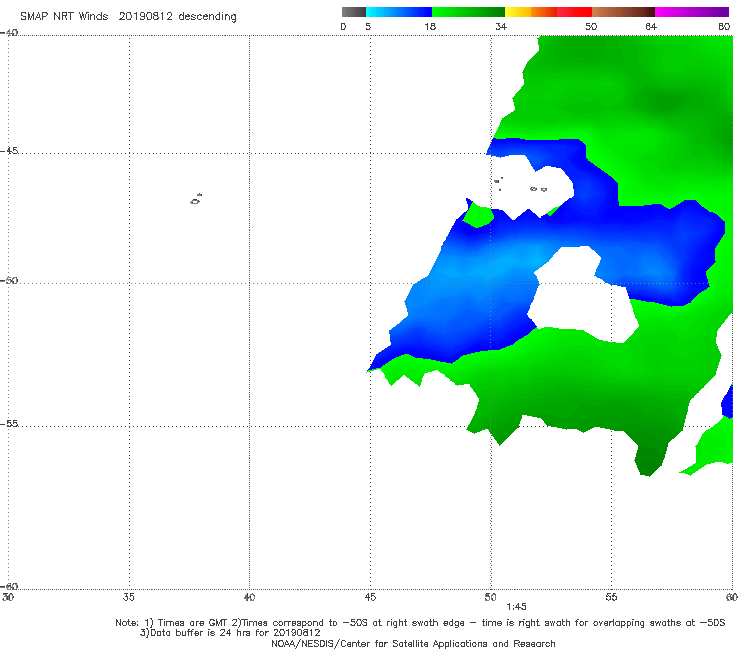
Task: Click the longitude axis label '45'
Action: [370, 597]
